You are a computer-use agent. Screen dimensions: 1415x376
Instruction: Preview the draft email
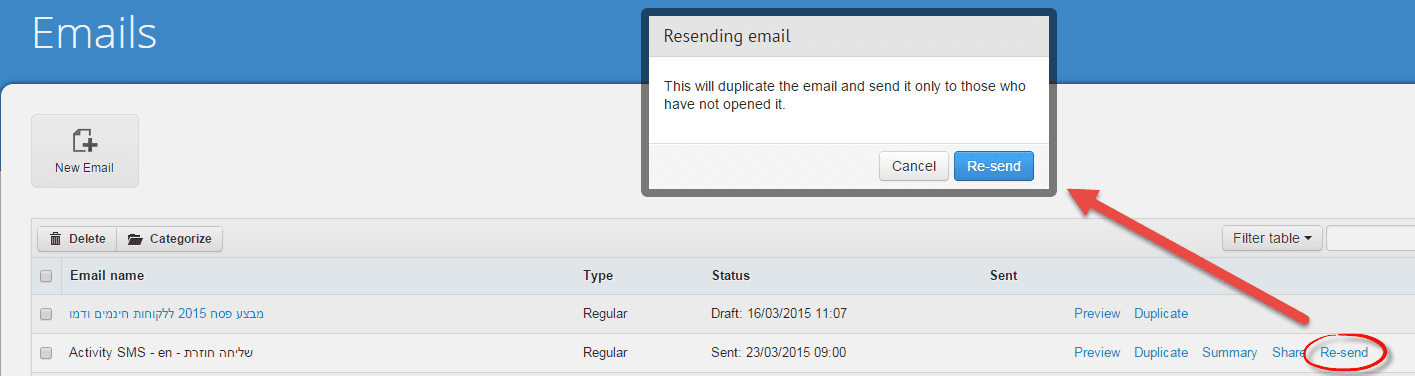1097,314
